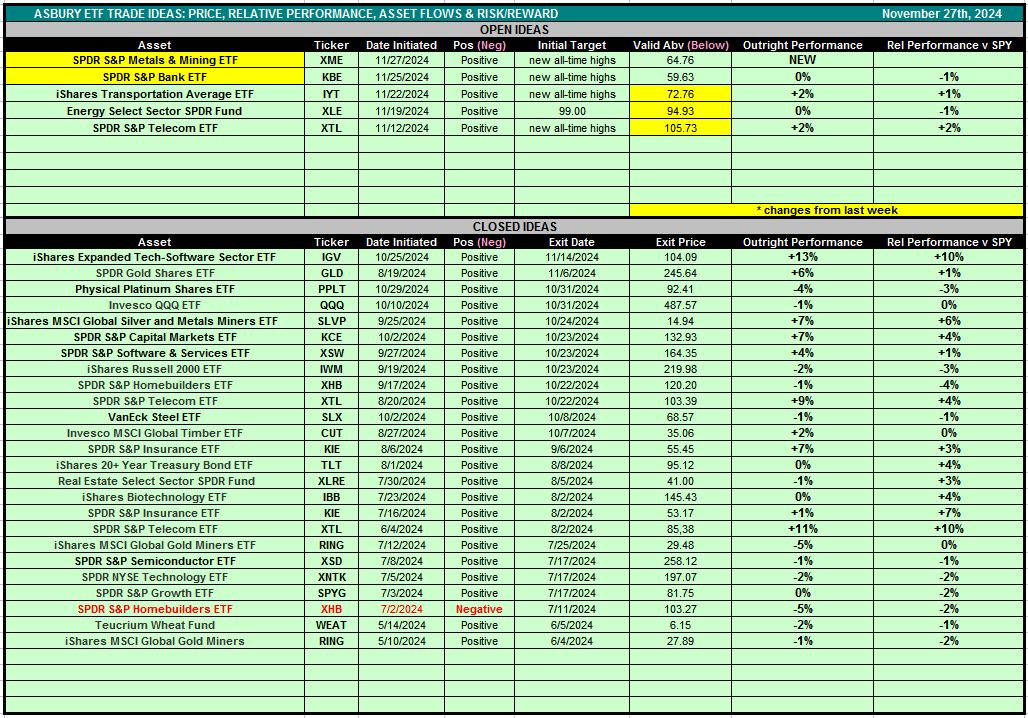The height and width of the screenshot is (718, 1028).
Task: Select the OPEN IDEAS section header
Action: 513,30
